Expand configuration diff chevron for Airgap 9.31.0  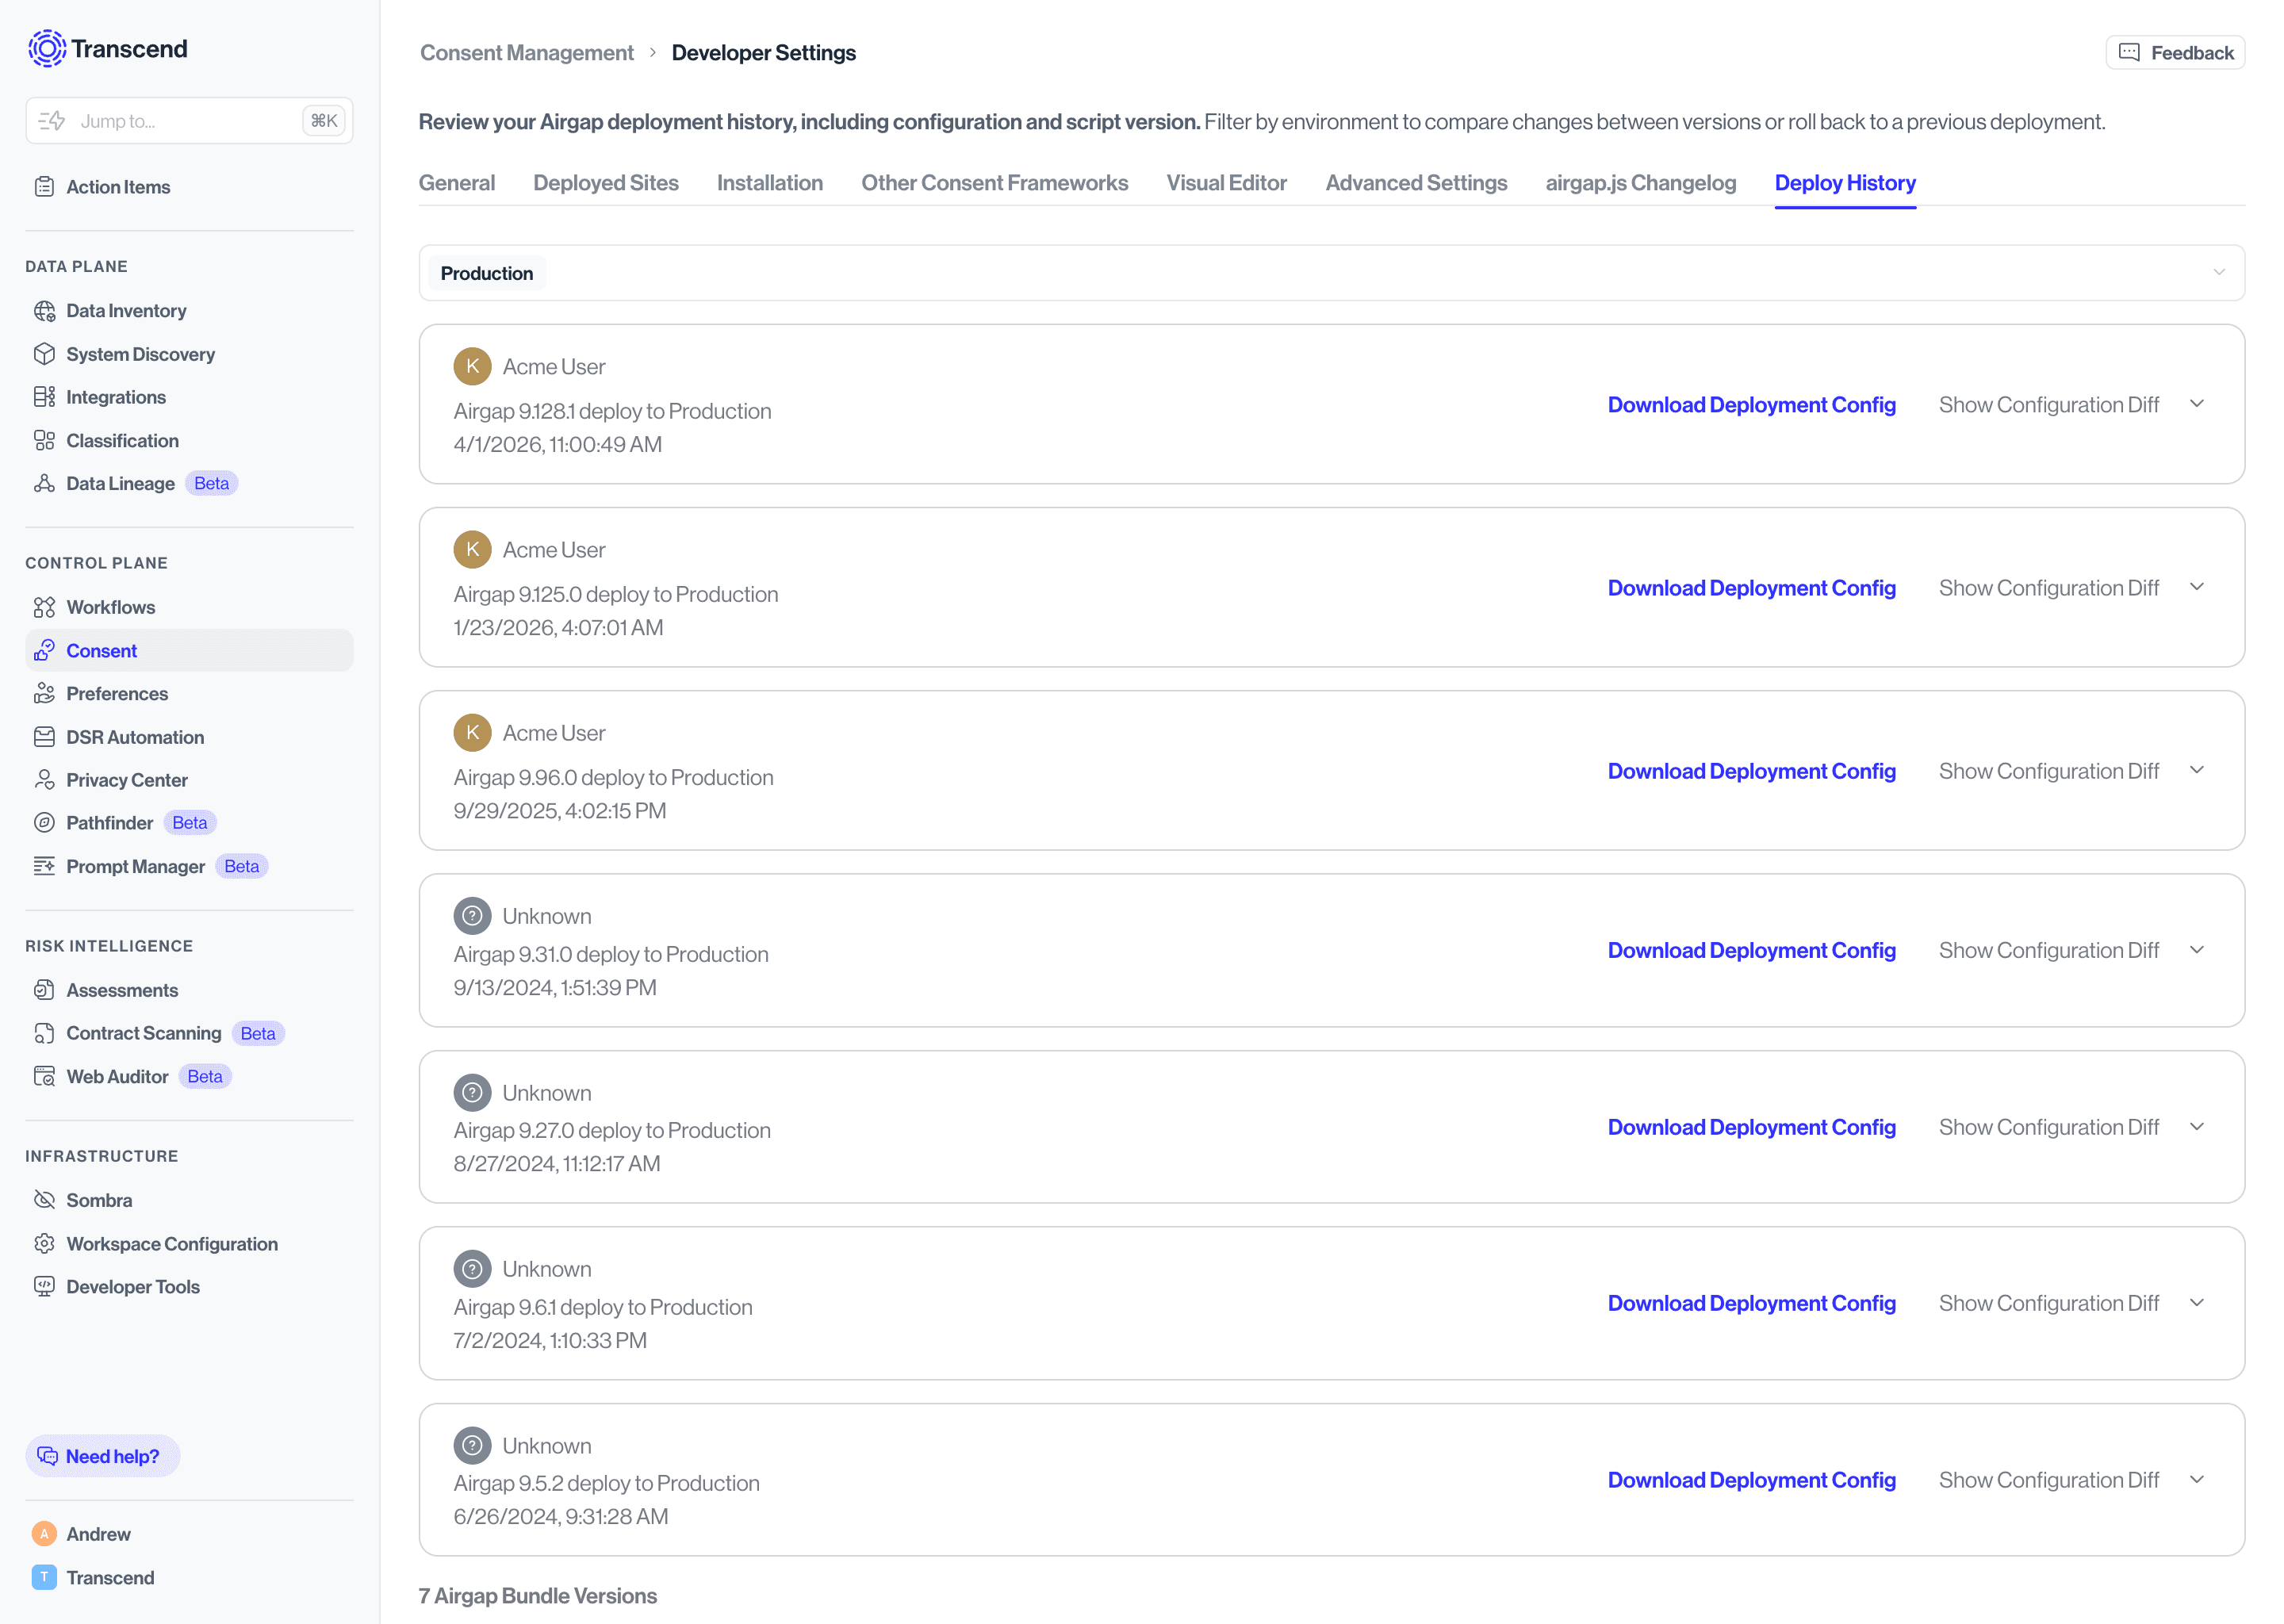[2196, 950]
